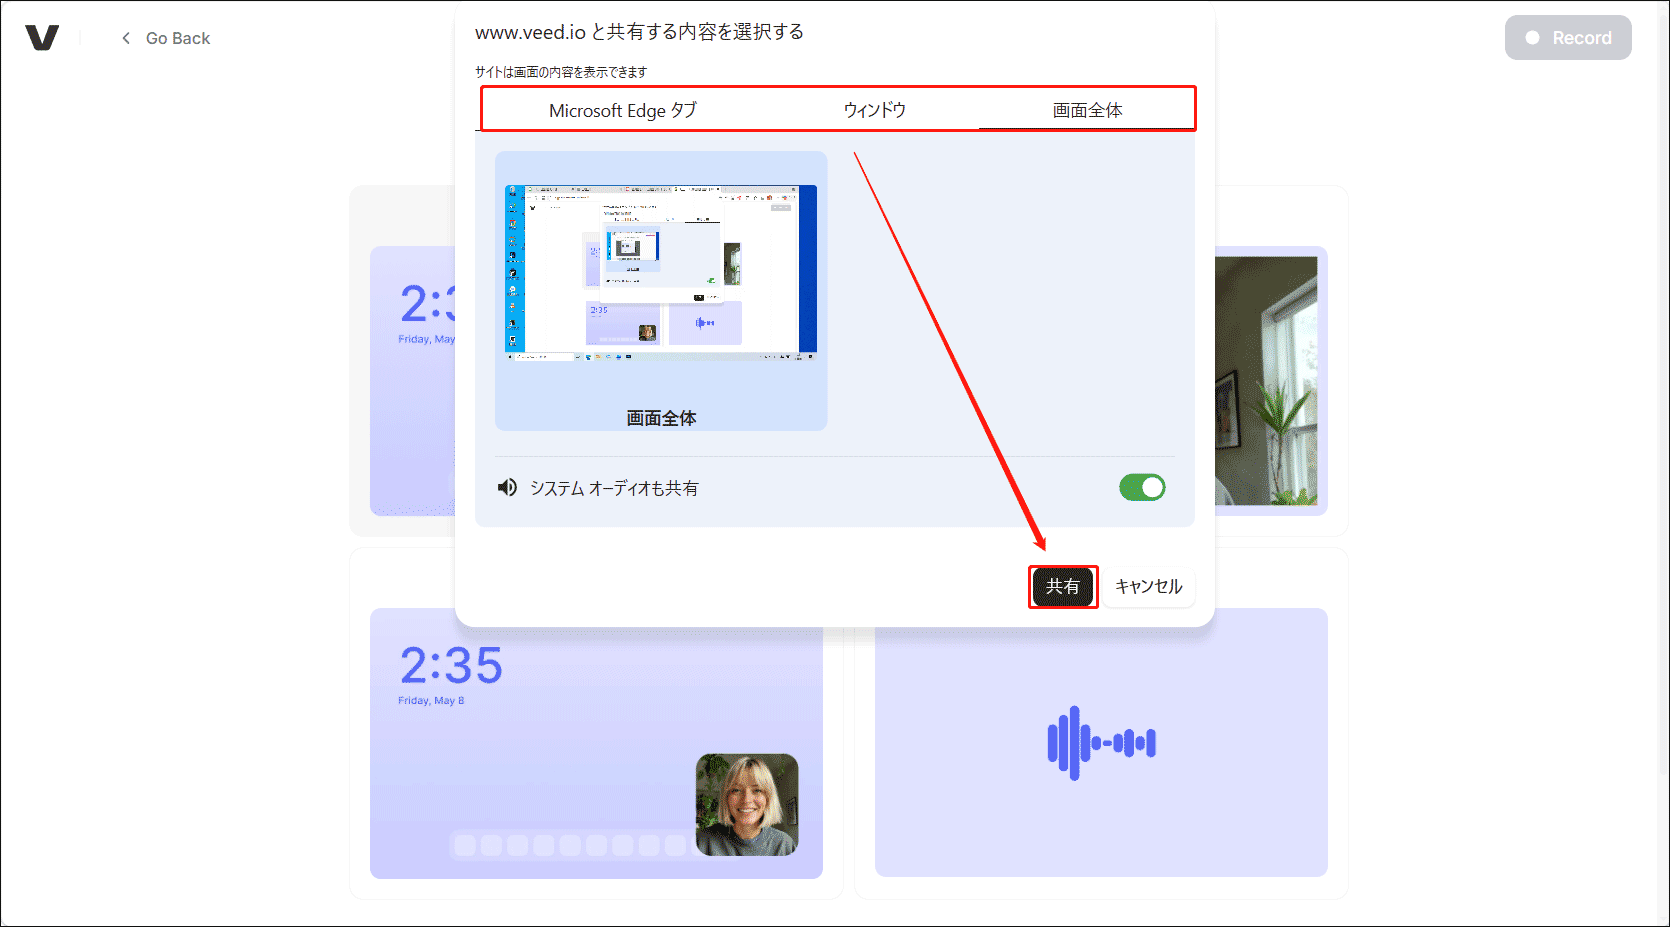Click the window frame thumbnail preview
This screenshot has width=1670, height=927.
(660, 271)
